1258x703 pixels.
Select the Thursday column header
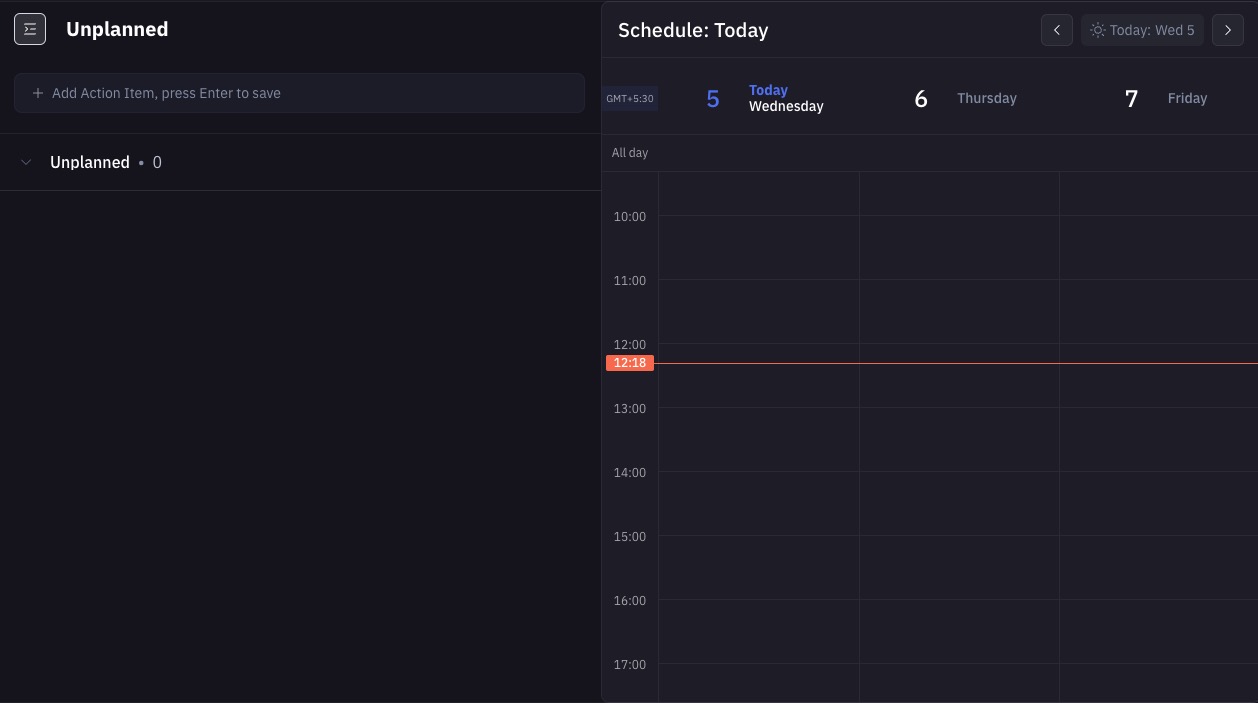[987, 98]
